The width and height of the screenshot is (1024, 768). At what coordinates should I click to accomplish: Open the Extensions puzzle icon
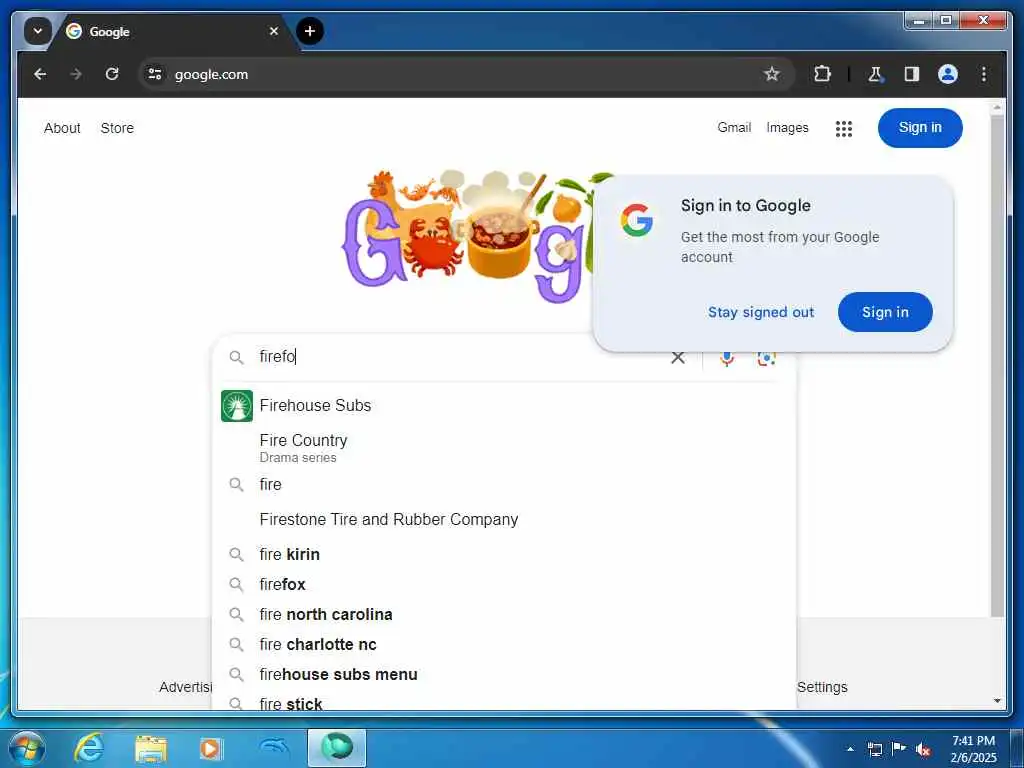[822, 74]
